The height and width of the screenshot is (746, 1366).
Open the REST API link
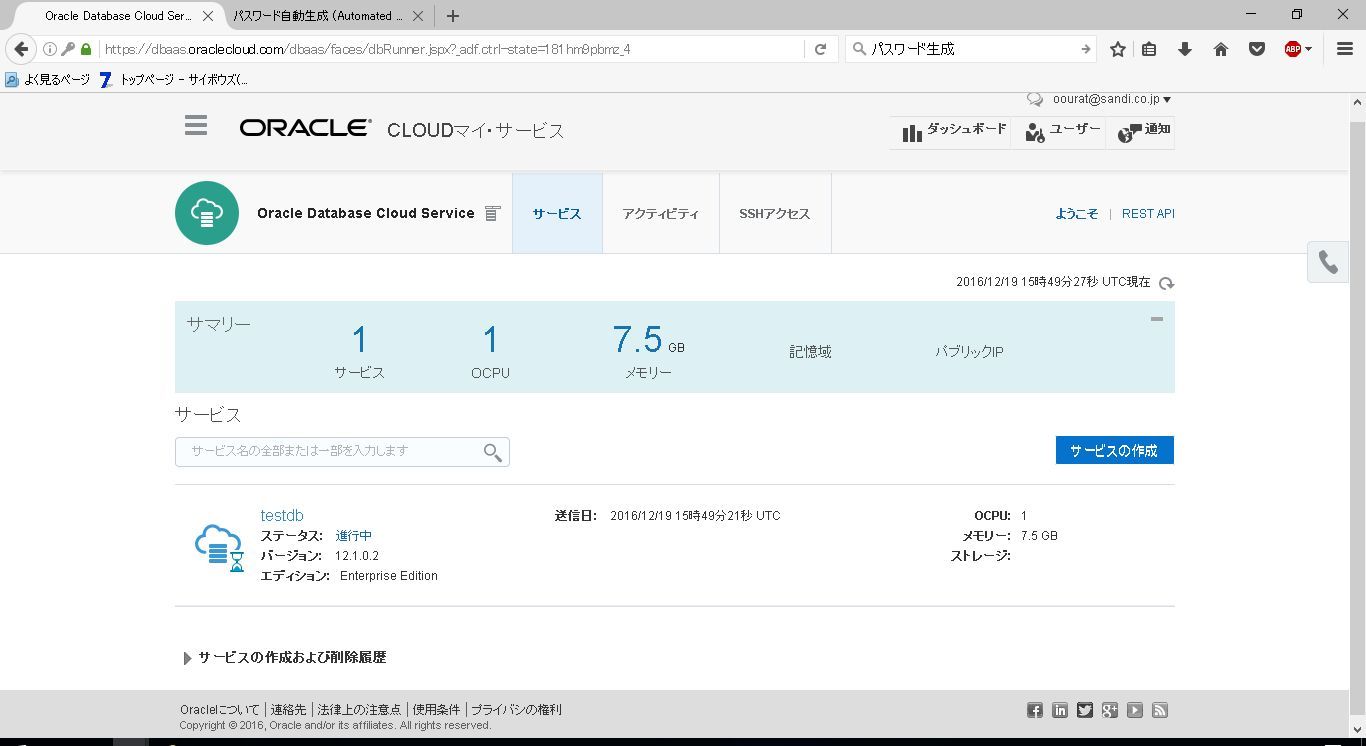[1148, 214]
